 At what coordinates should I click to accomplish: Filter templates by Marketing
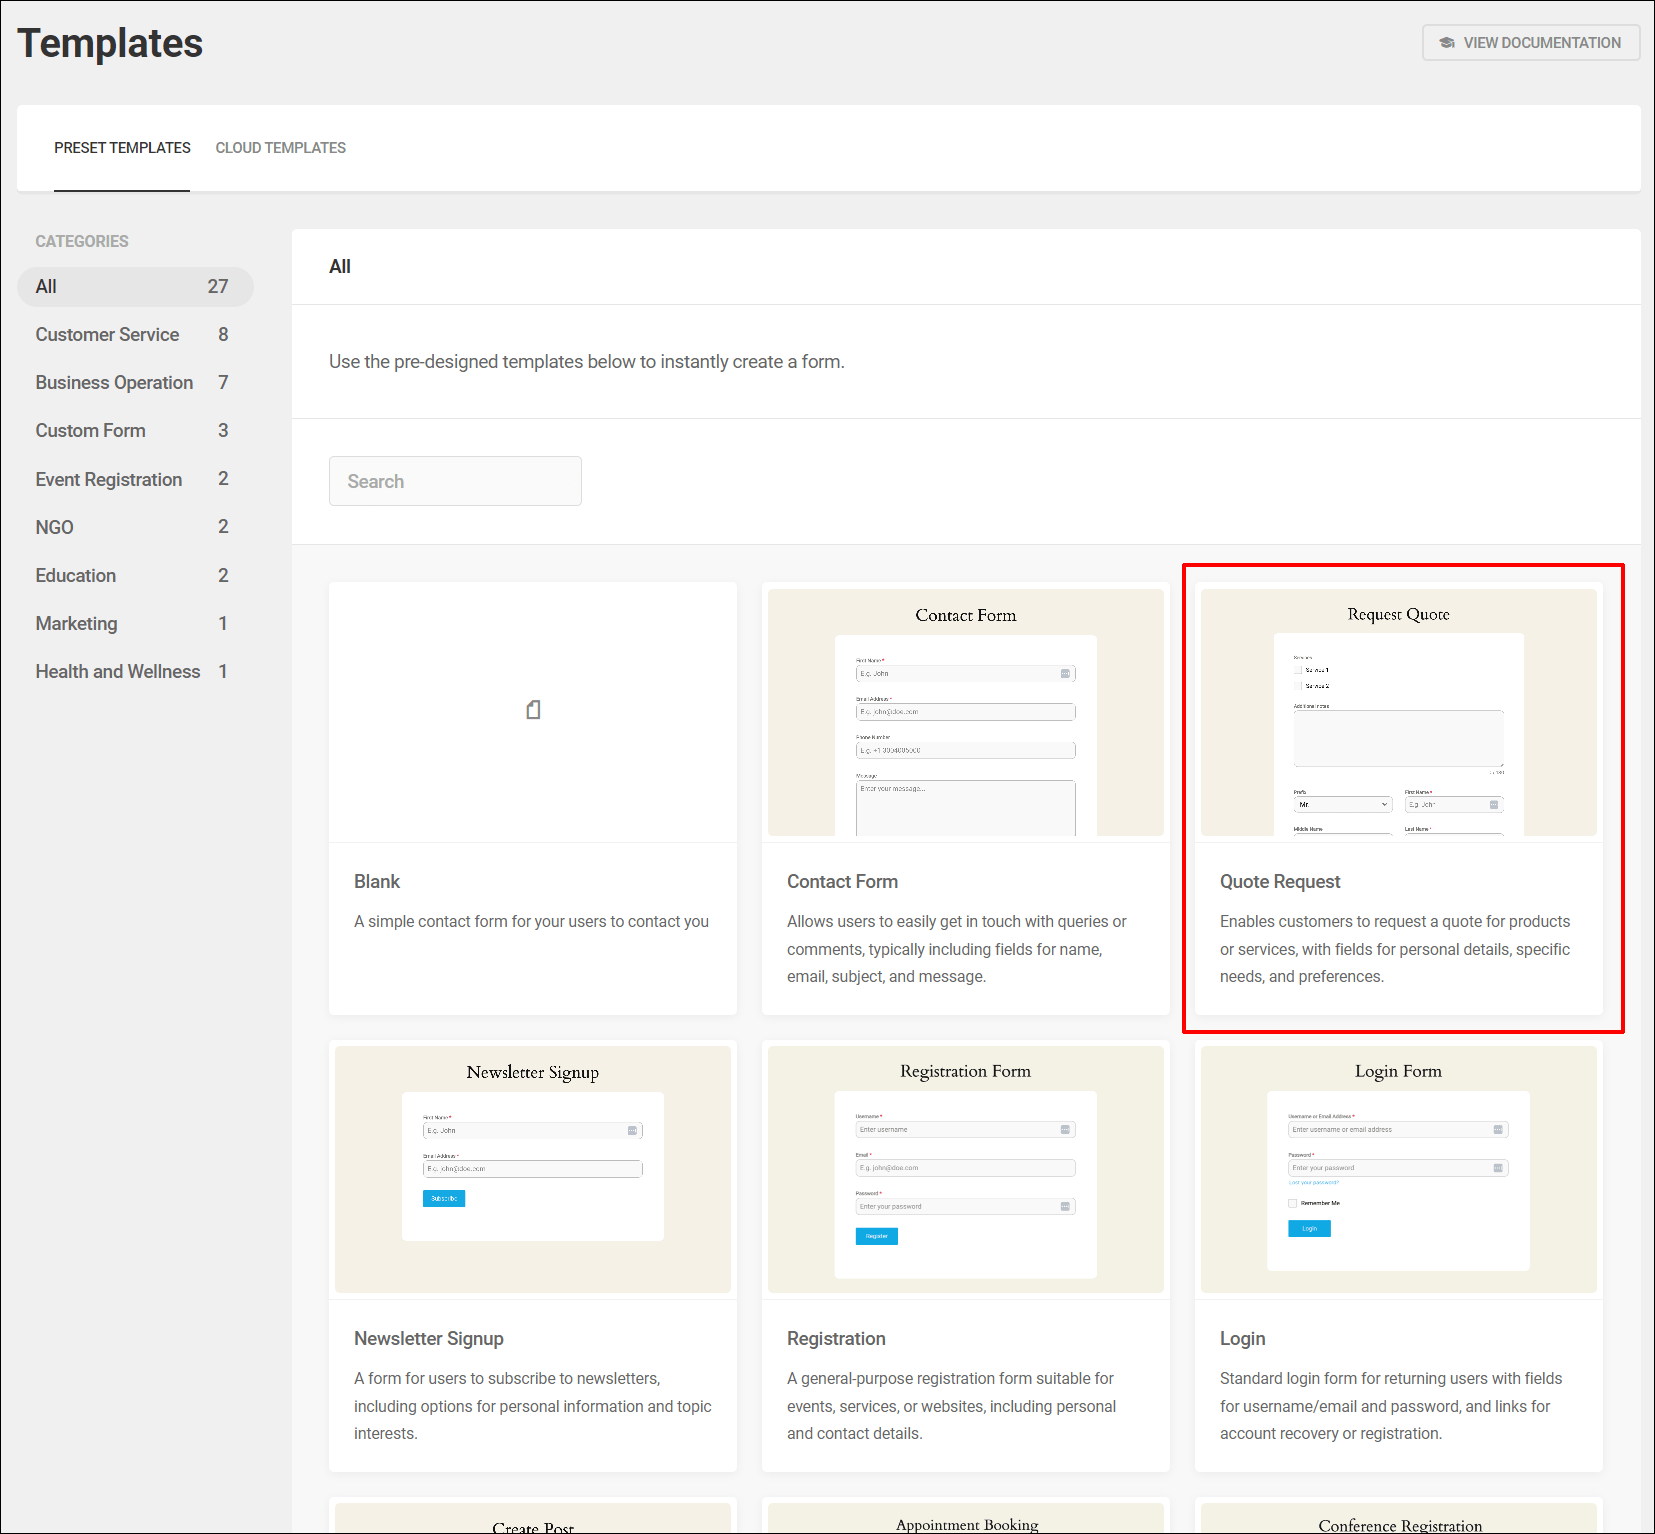click(77, 624)
